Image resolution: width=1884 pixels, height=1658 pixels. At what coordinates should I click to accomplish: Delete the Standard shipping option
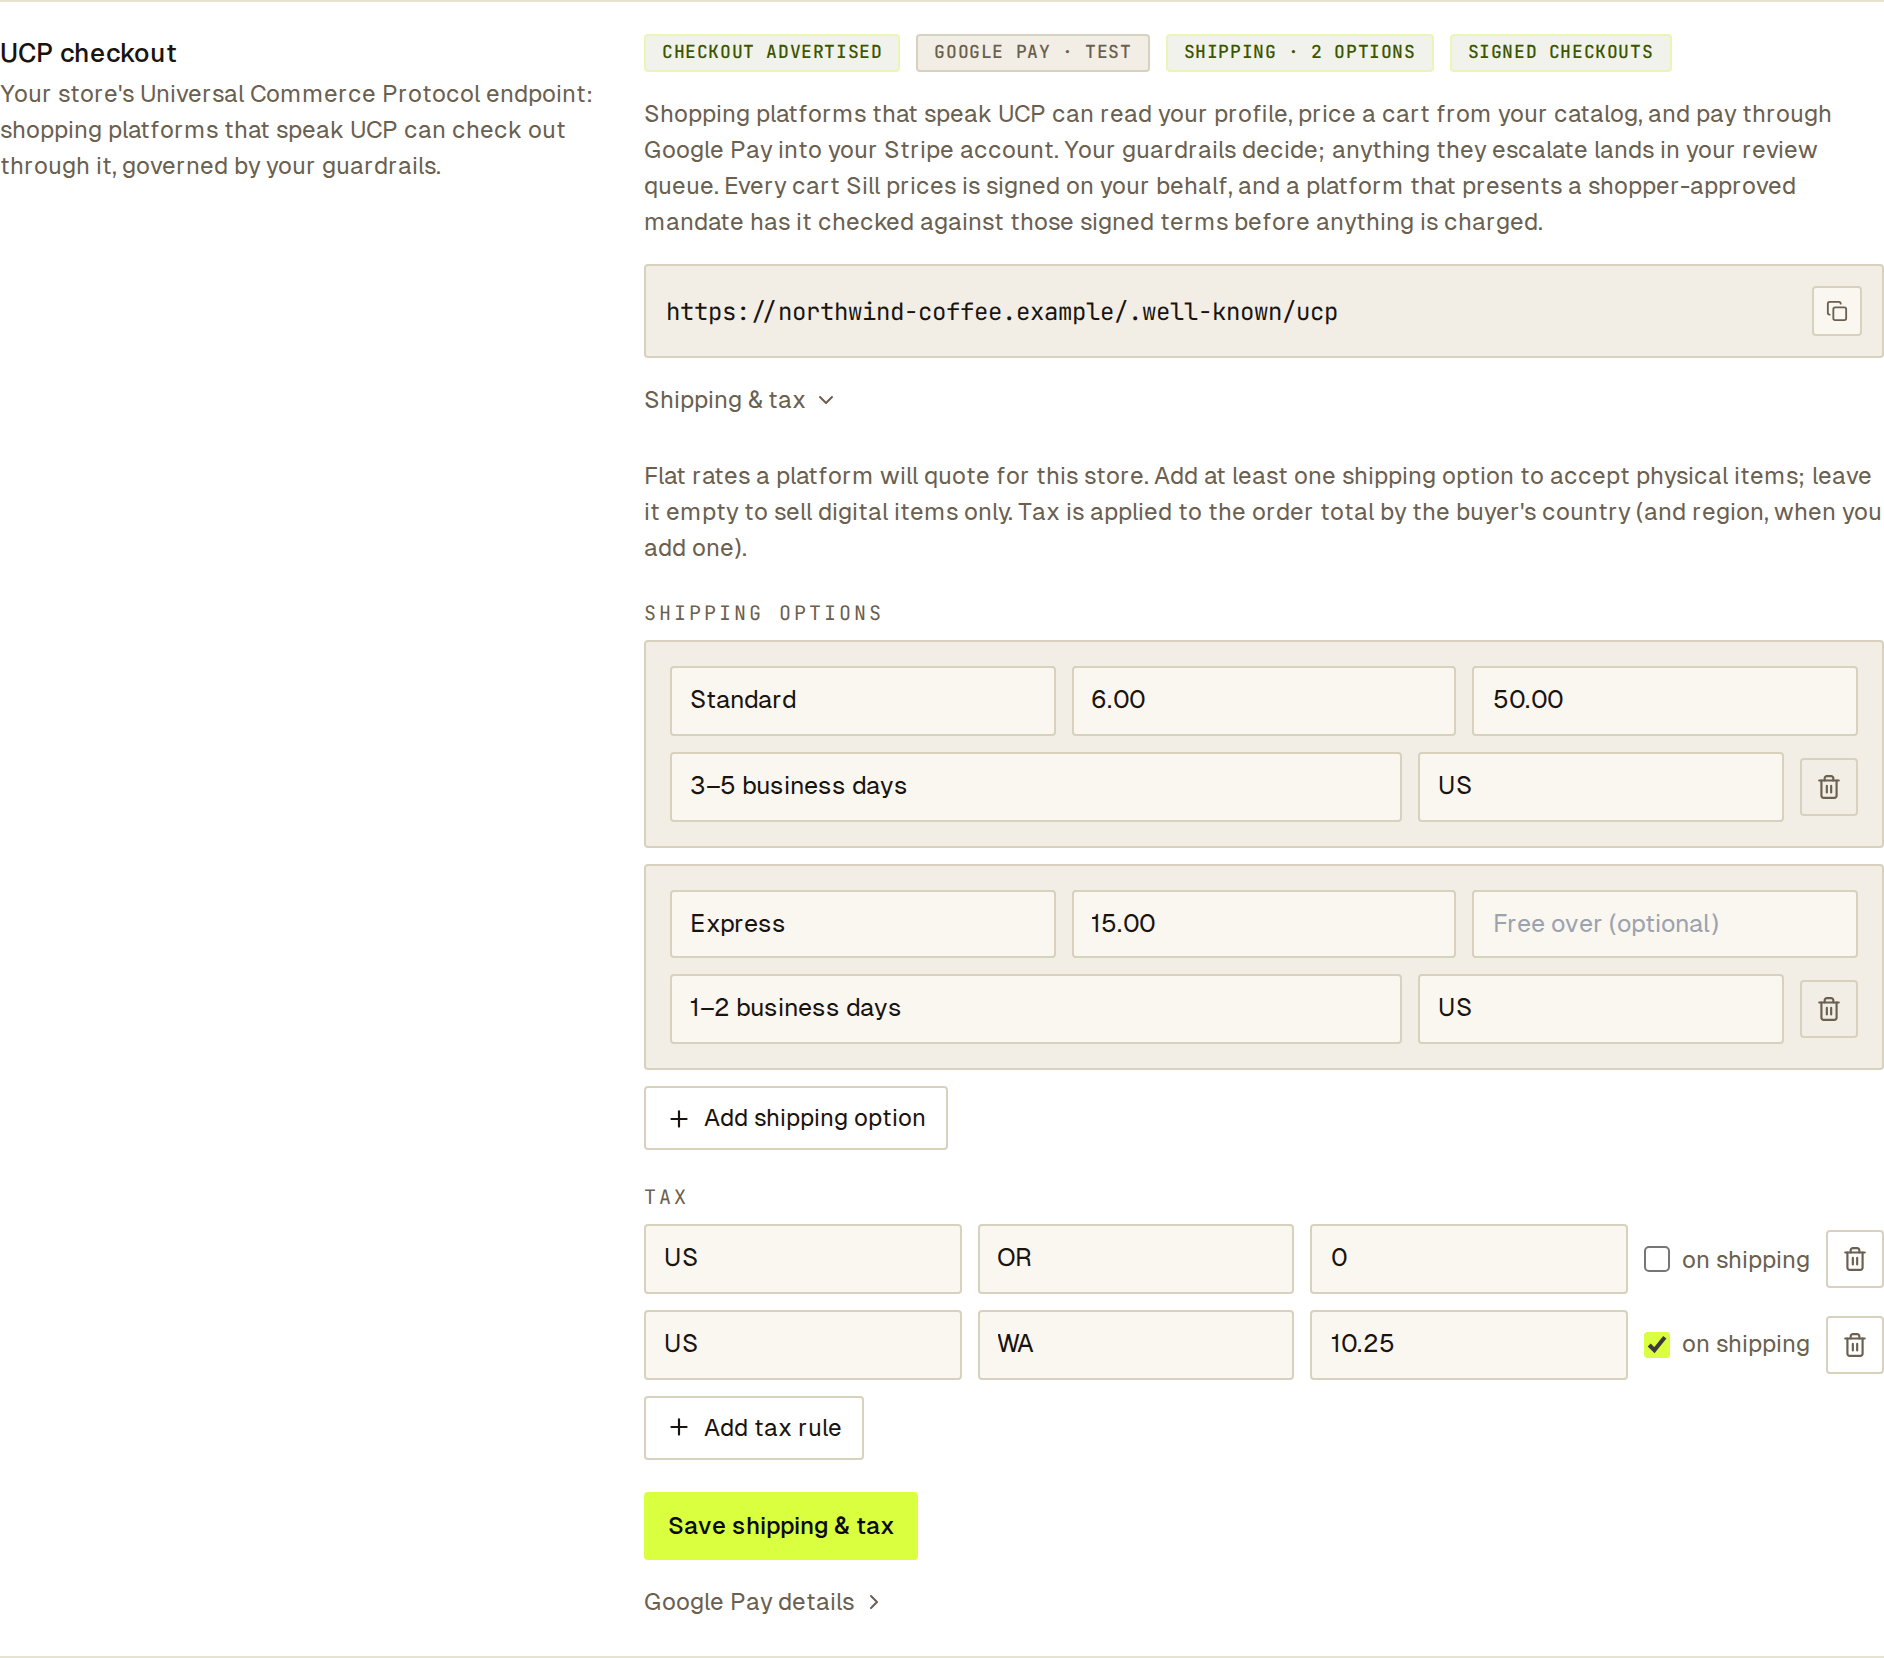(1828, 787)
